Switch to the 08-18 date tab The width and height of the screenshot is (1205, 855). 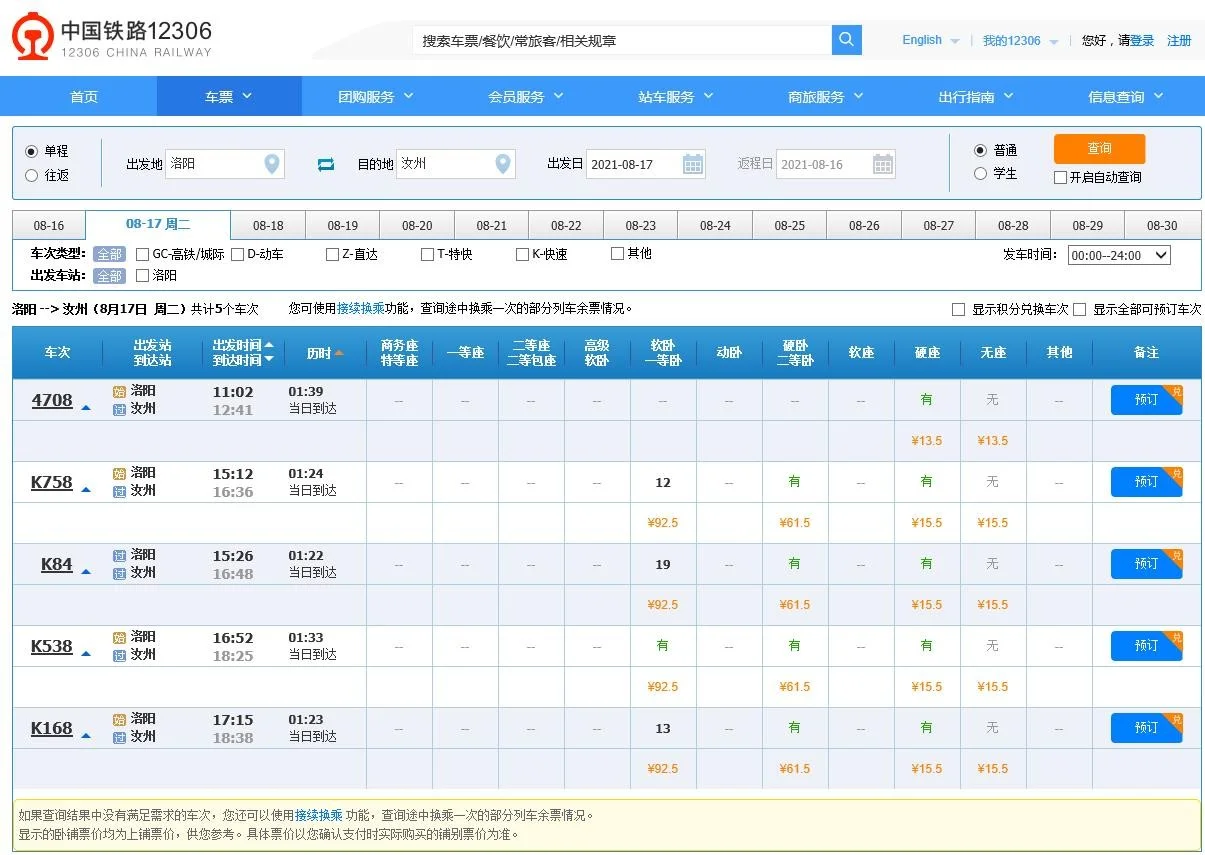pyautogui.click(x=267, y=225)
